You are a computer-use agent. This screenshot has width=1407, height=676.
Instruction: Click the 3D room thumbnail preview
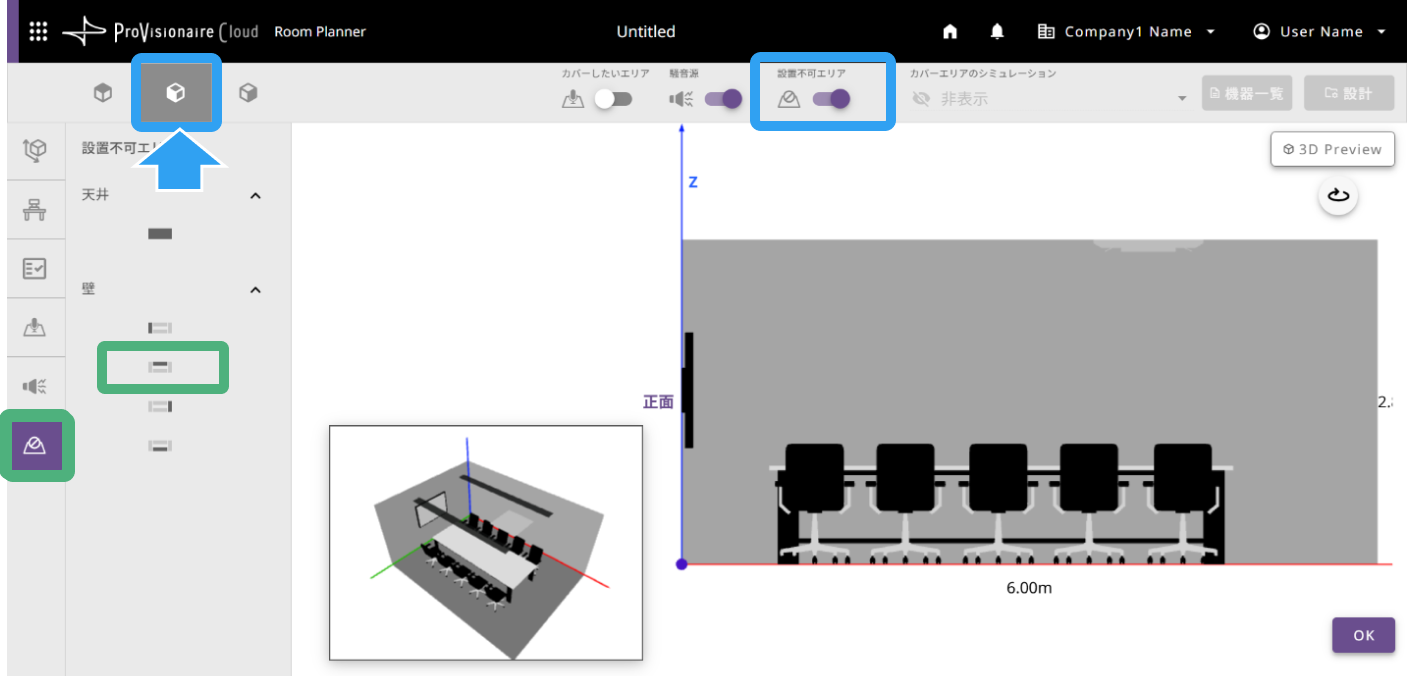point(486,543)
